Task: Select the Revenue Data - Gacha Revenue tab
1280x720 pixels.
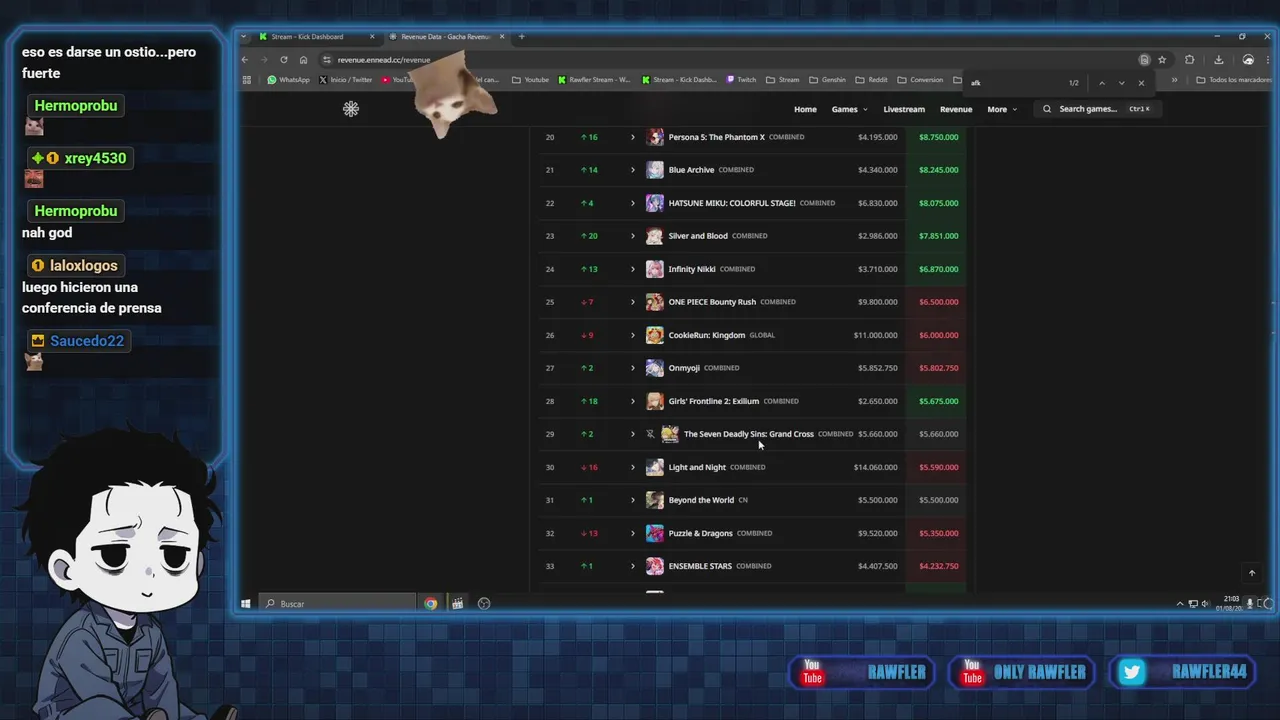Action: (446, 37)
